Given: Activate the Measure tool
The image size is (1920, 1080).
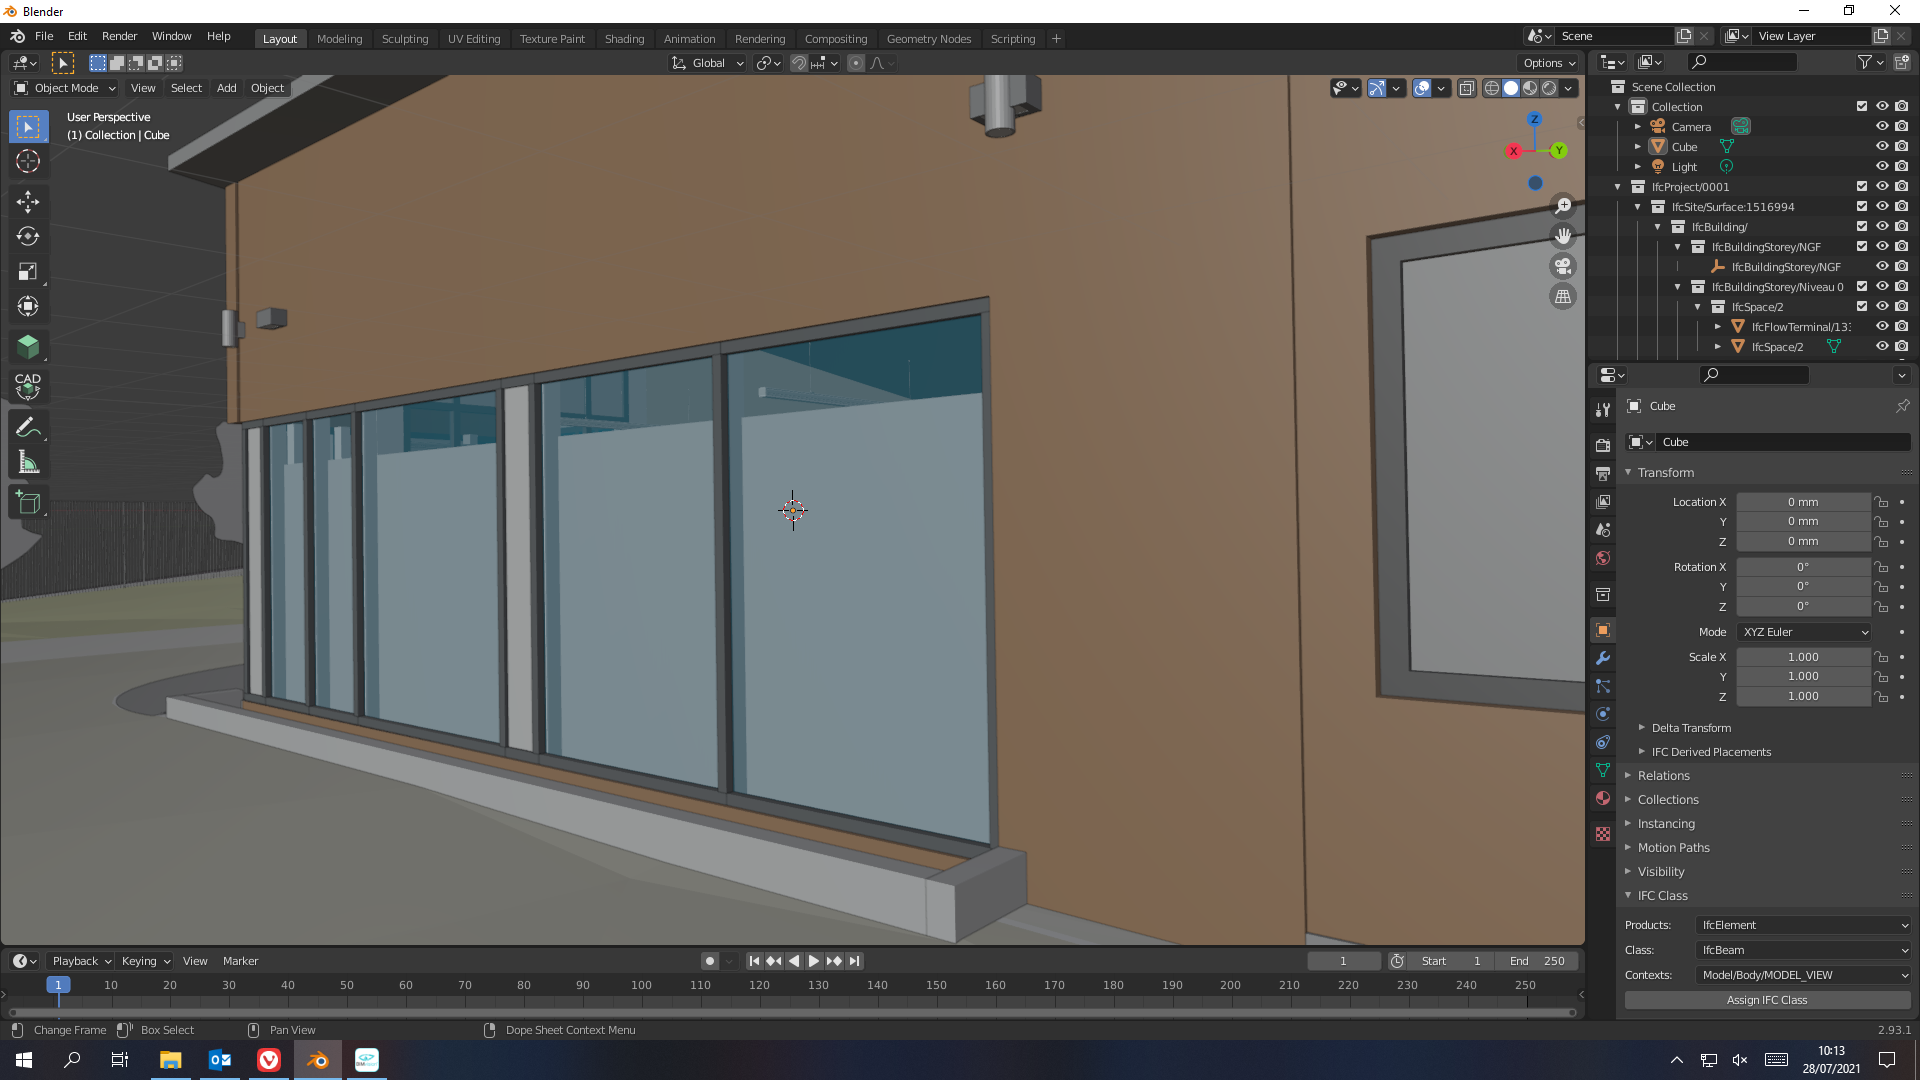Looking at the screenshot, I should click(28, 462).
